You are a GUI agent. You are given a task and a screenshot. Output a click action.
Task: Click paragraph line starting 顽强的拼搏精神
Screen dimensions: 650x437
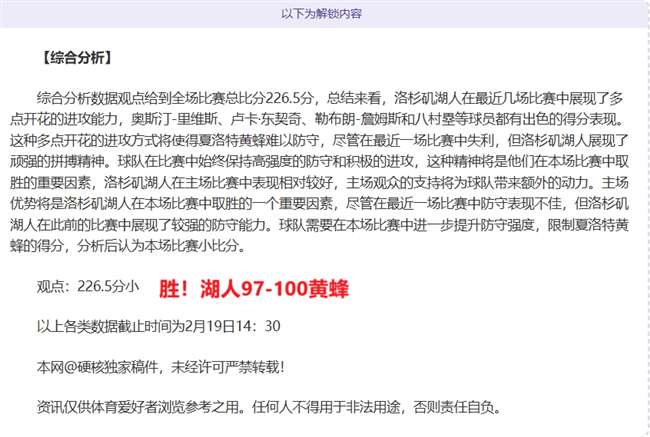click(x=319, y=161)
